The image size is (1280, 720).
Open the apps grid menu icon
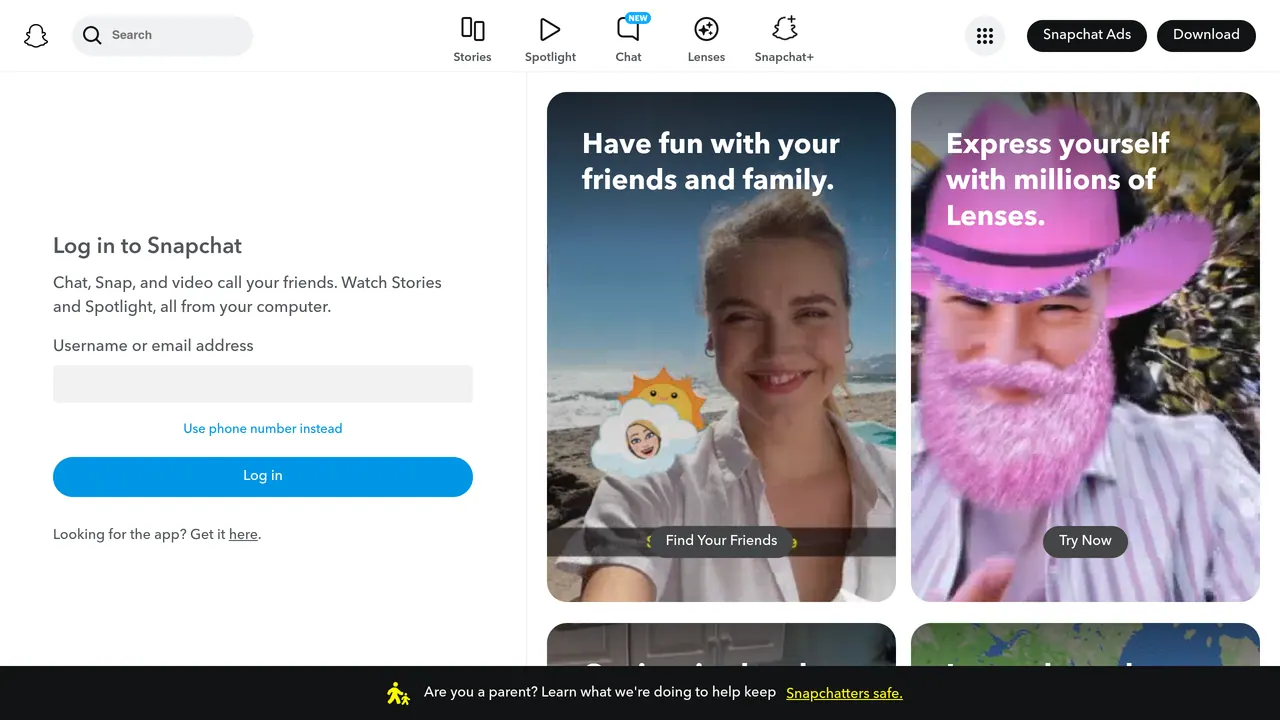click(x=985, y=36)
